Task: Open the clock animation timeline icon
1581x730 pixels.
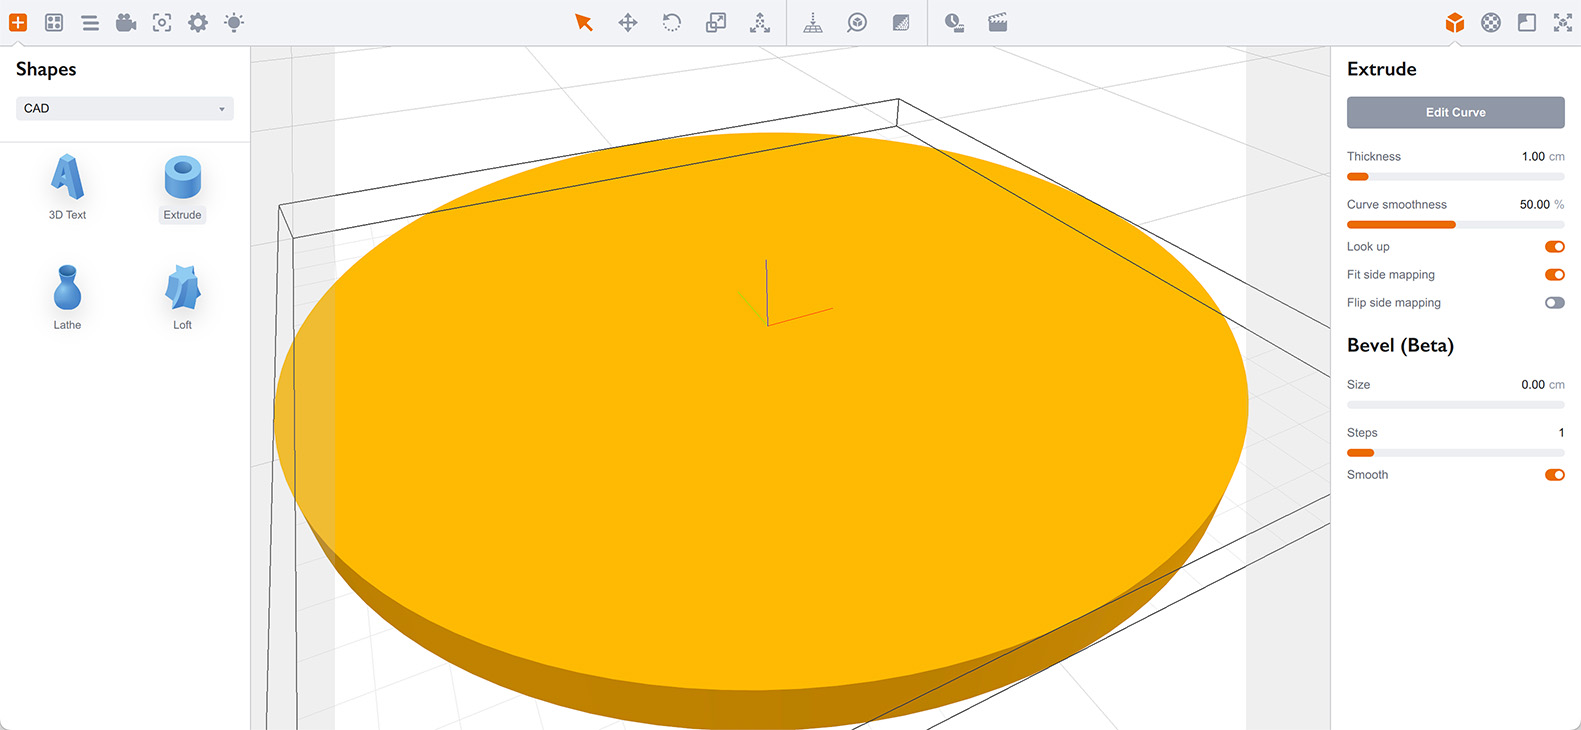Action: 955,22
